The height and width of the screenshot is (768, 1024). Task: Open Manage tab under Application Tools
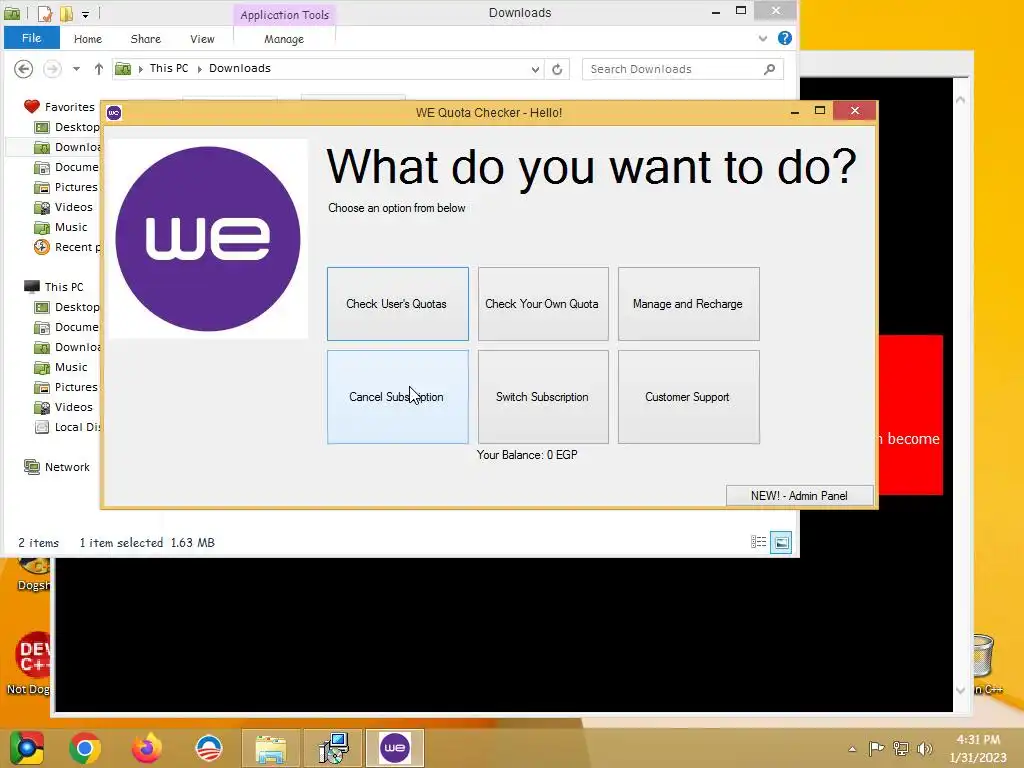284,39
